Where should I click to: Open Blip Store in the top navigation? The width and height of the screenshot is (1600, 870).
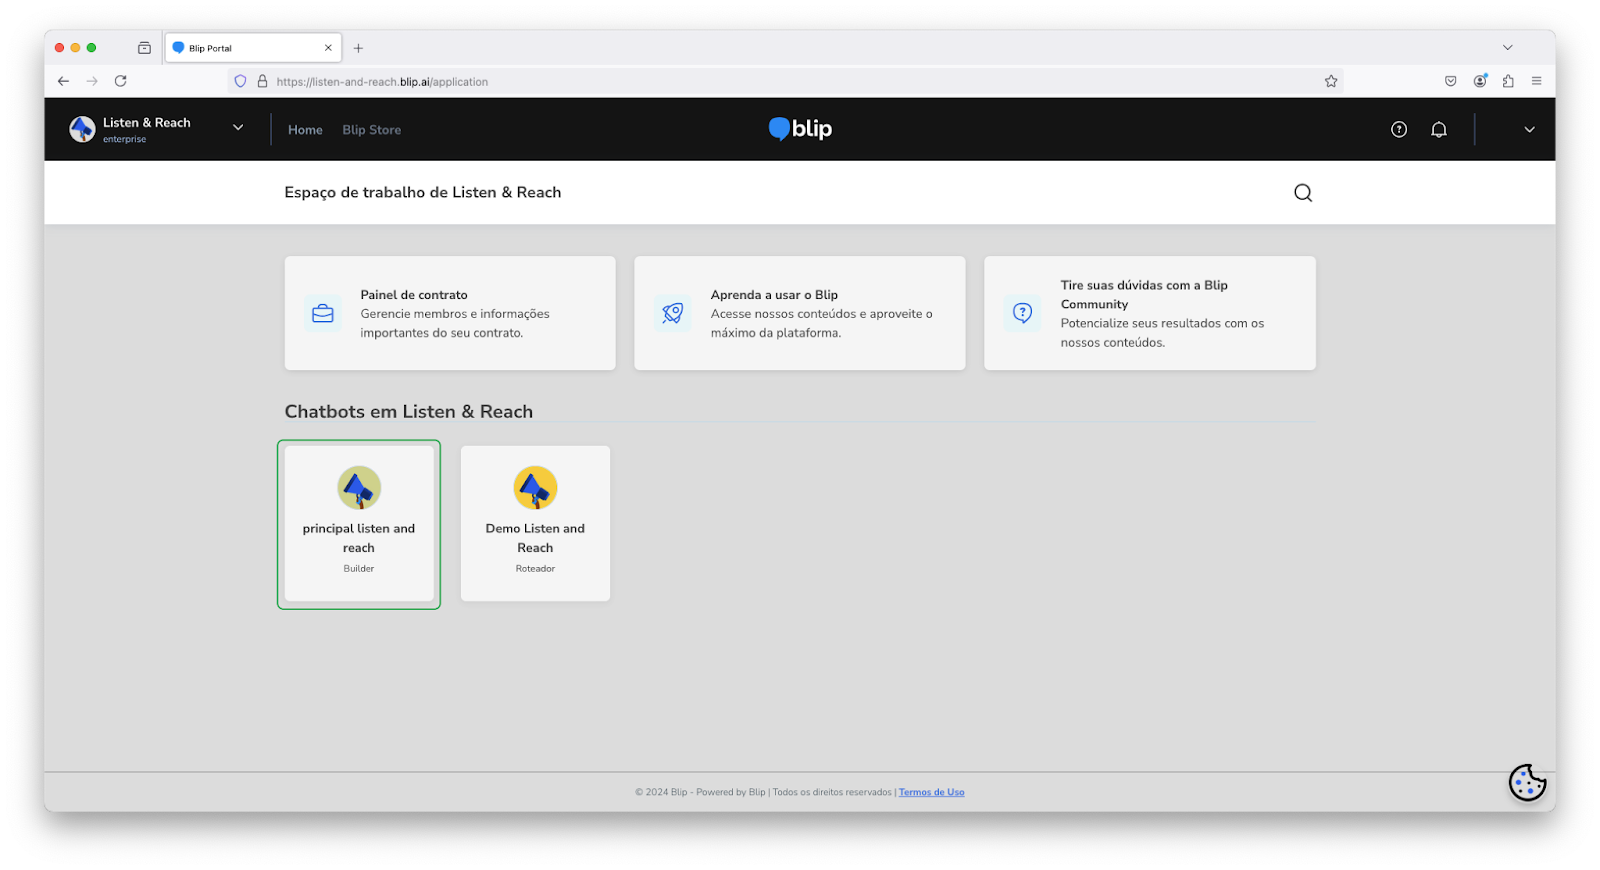[x=372, y=130]
